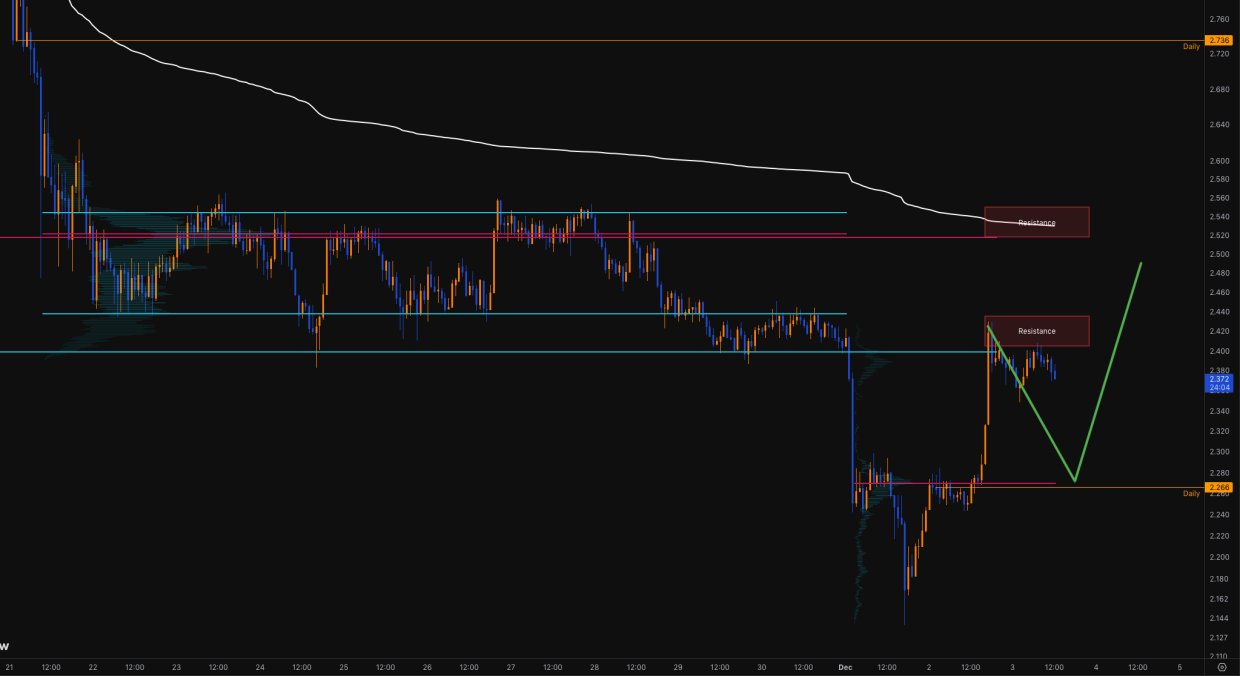This screenshot has width=1240, height=676.
Task: Click the 2.200 price axis label
Action: [x=1219, y=557]
